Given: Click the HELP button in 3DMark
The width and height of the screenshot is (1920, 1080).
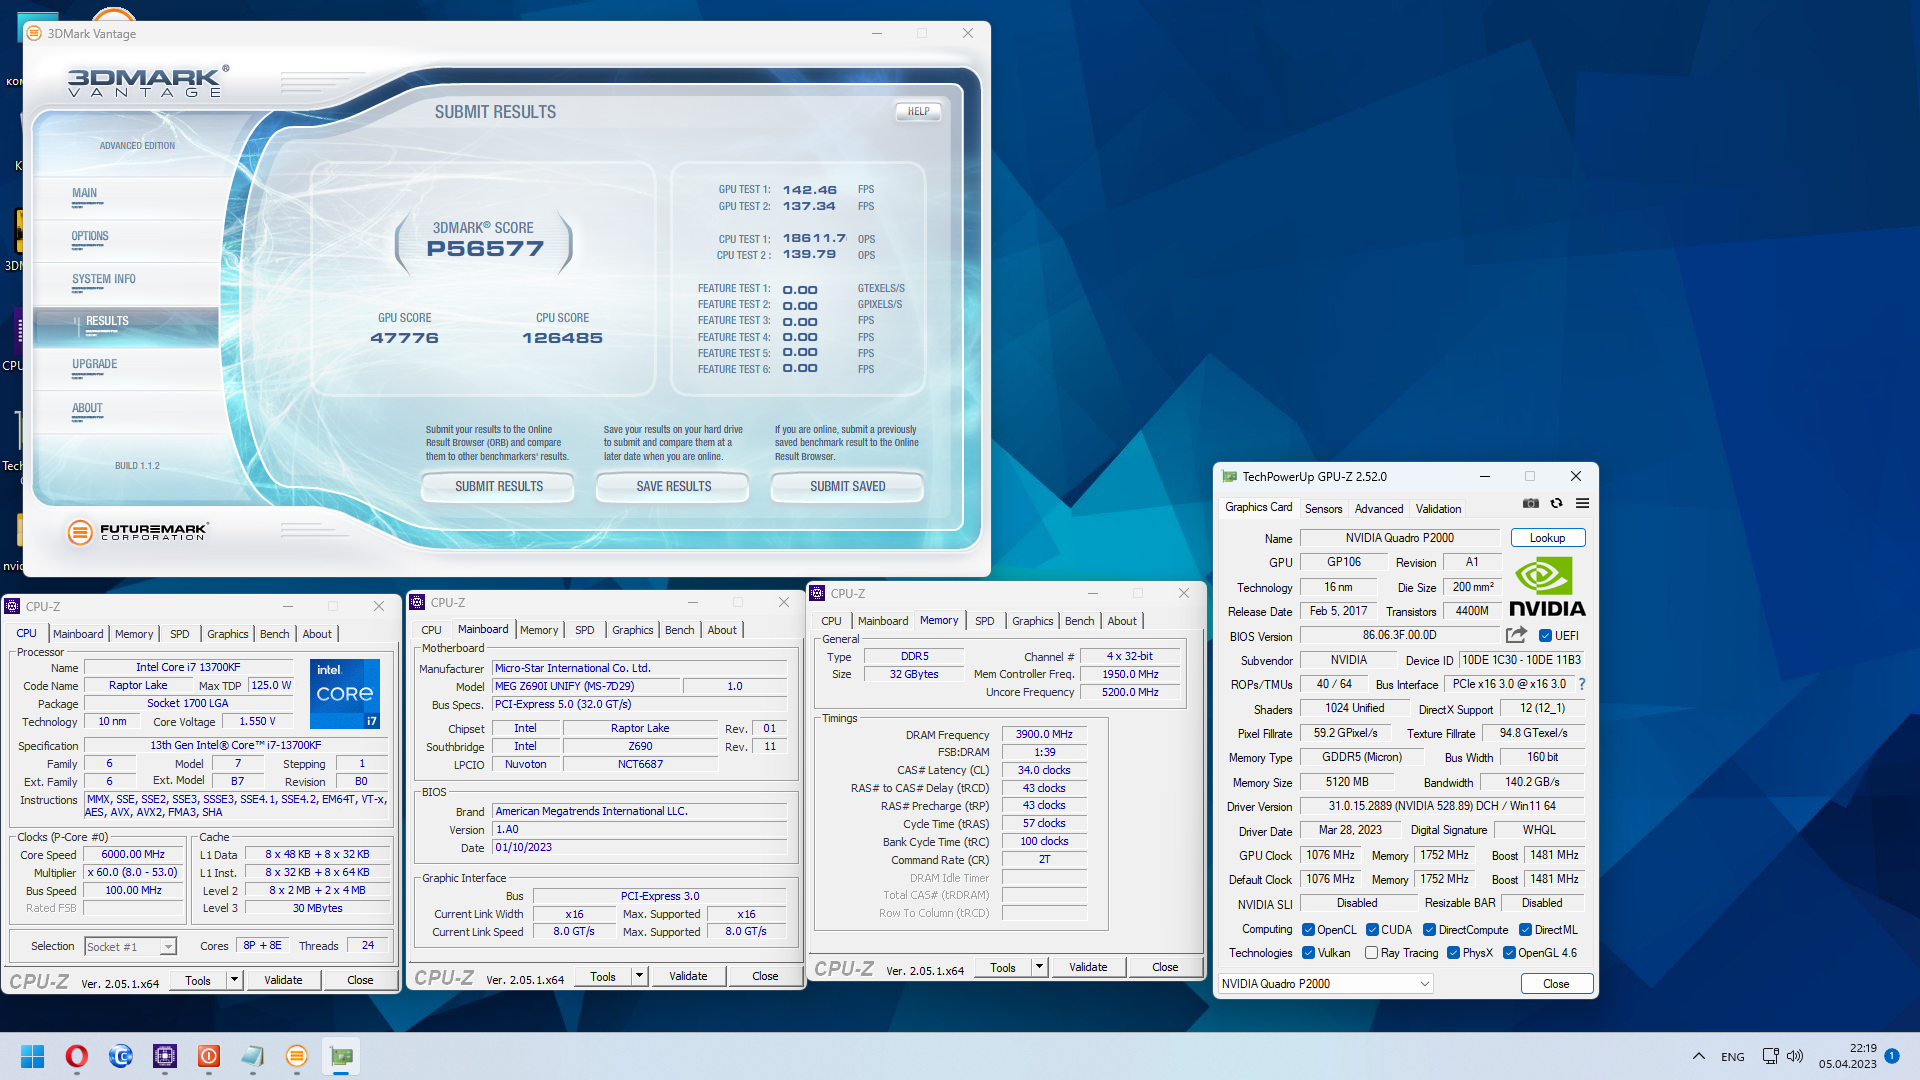Looking at the screenshot, I should point(918,112).
